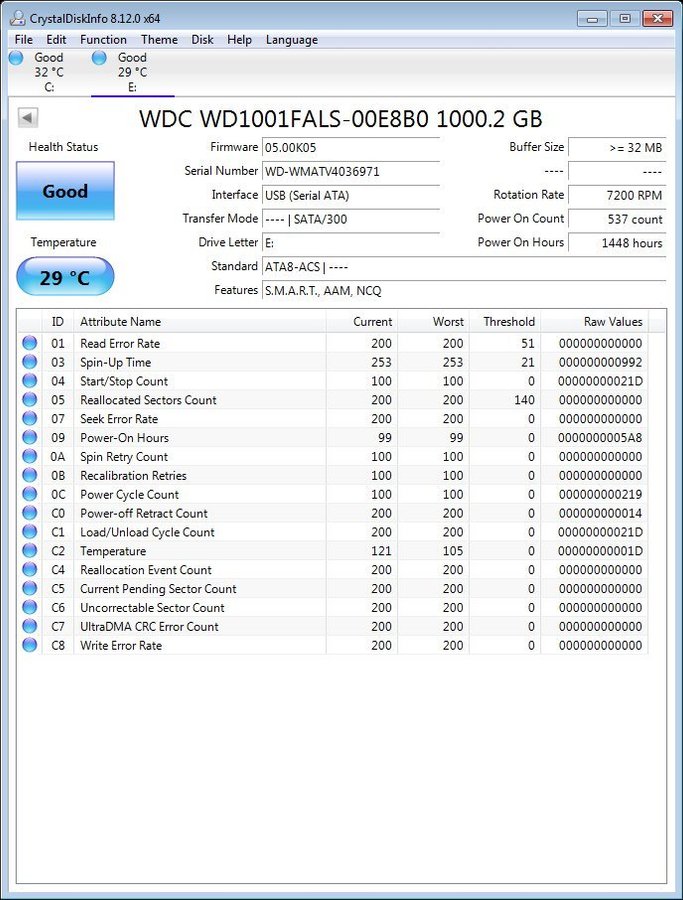683x900 pixels.
Task: Open the Disk menu
Action: point(202,40)
